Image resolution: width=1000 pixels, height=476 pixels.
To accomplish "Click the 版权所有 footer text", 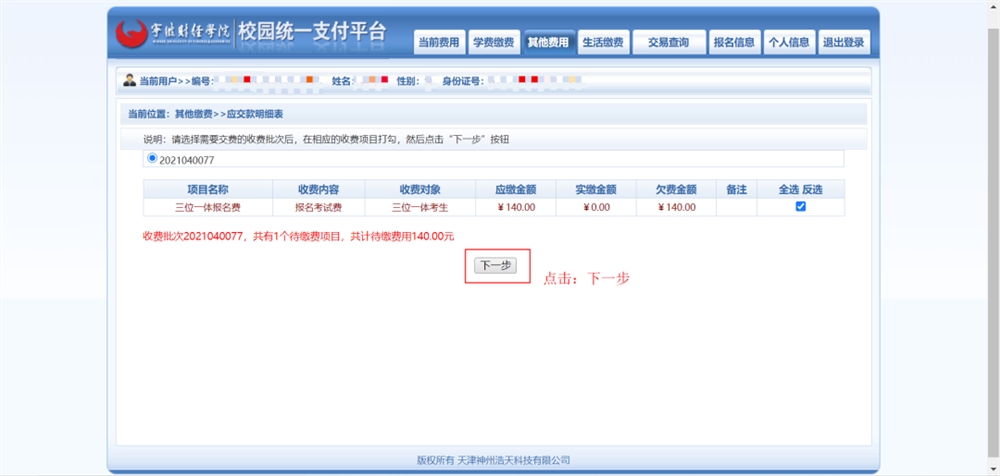I will coord(493,460).
